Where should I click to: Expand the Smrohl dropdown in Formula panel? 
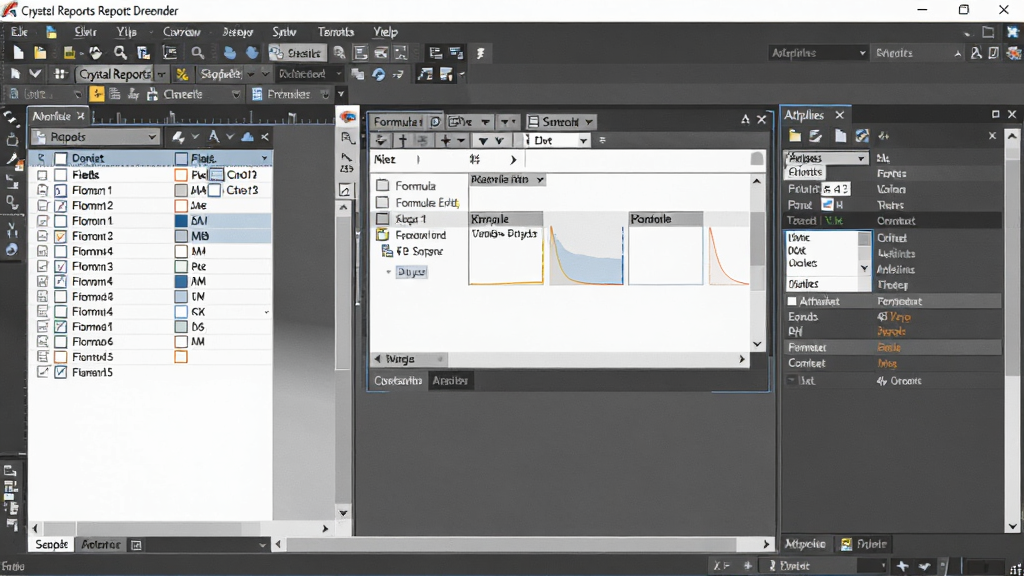point(589,121)
